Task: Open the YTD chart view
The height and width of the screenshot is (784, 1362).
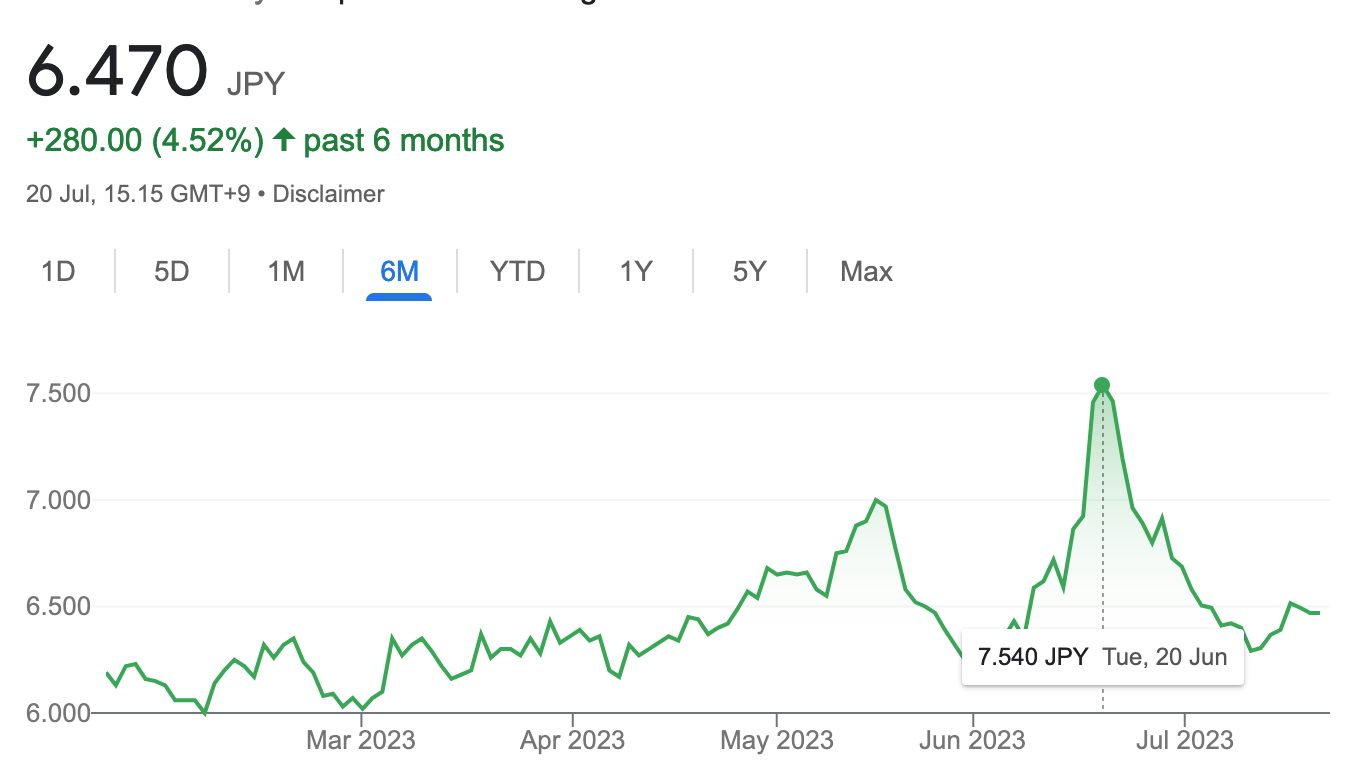Action: pyautogui.click(x=517, y=271)
